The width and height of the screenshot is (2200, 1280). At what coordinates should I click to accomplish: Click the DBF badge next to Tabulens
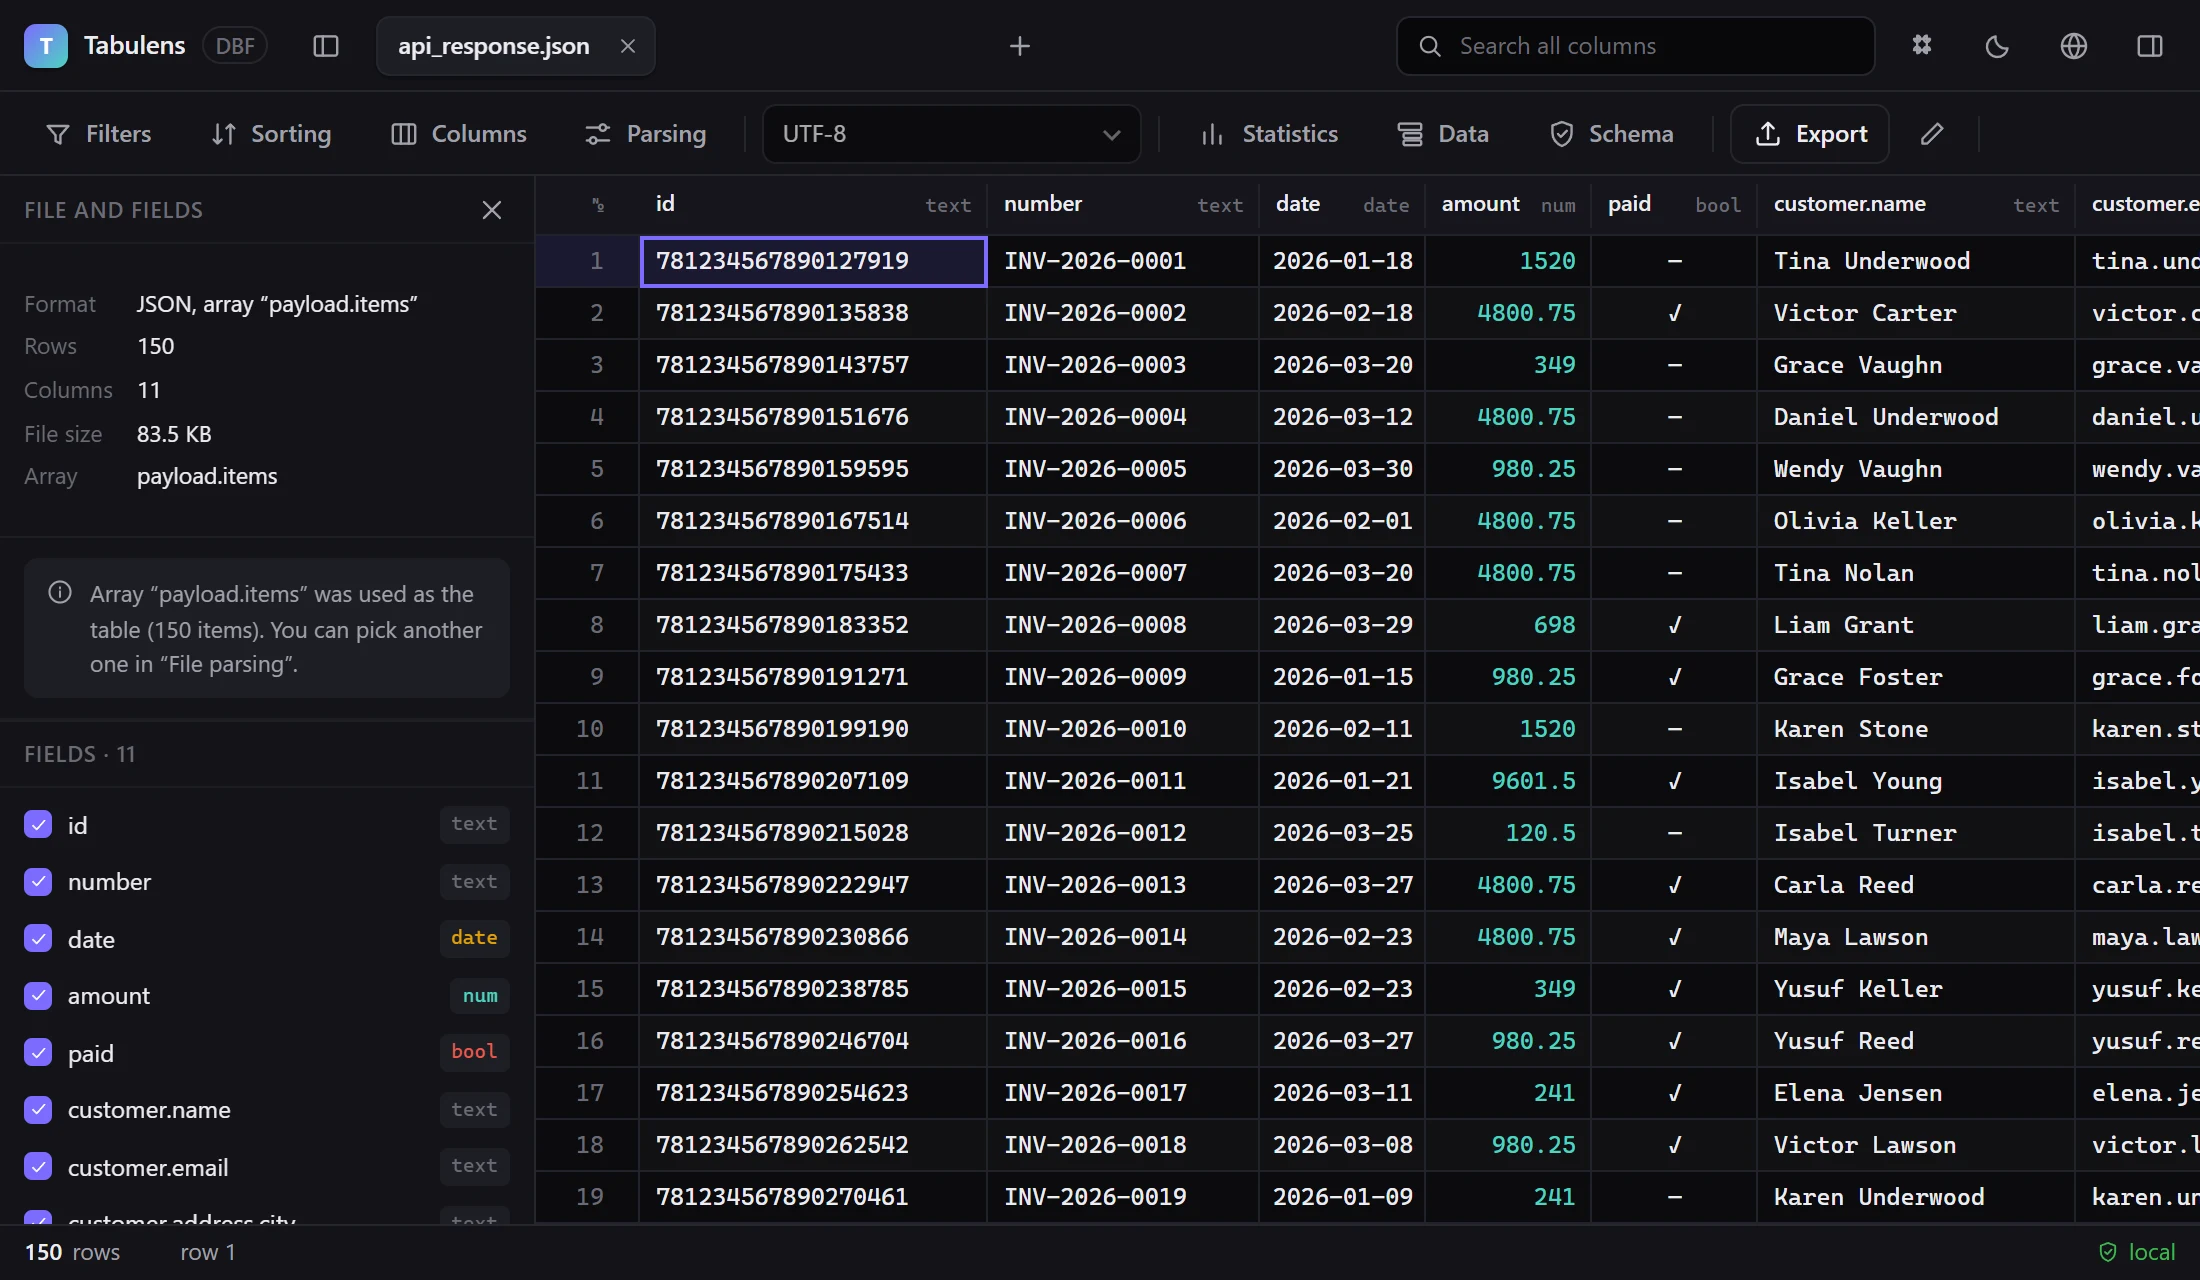pos(235,46)
